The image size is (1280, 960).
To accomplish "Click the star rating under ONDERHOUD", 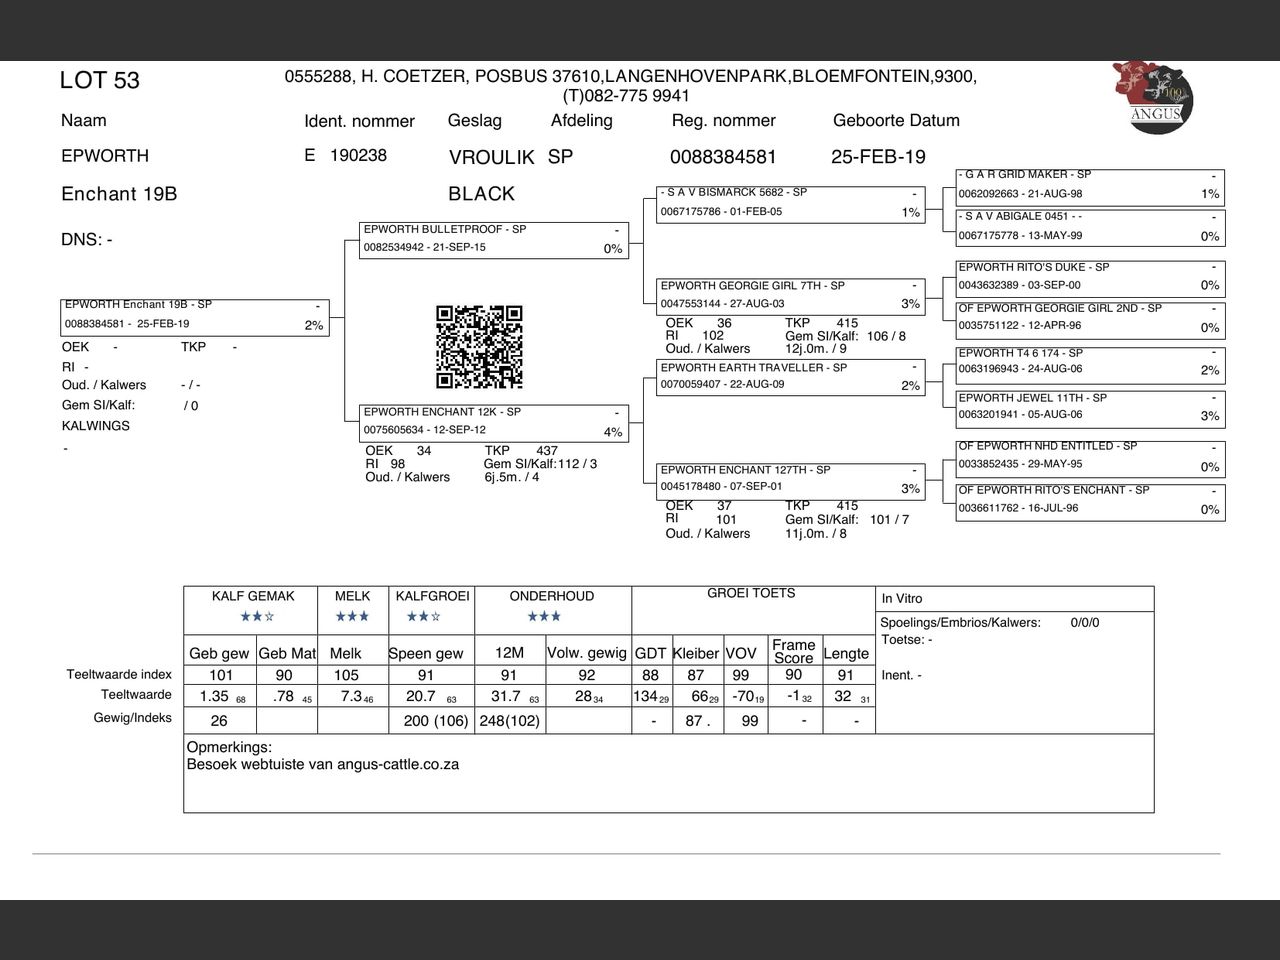I will click(544, 617).
